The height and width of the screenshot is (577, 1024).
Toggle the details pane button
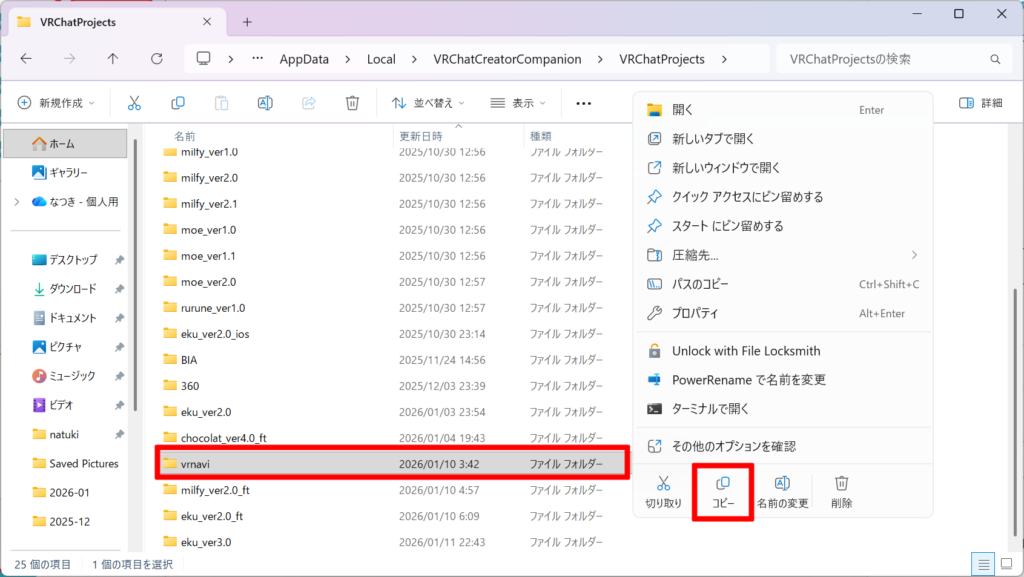pos(980,103)
